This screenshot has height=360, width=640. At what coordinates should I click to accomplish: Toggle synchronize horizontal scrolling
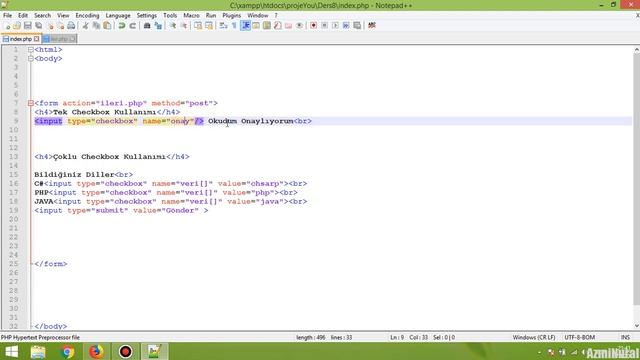point(209,26)
